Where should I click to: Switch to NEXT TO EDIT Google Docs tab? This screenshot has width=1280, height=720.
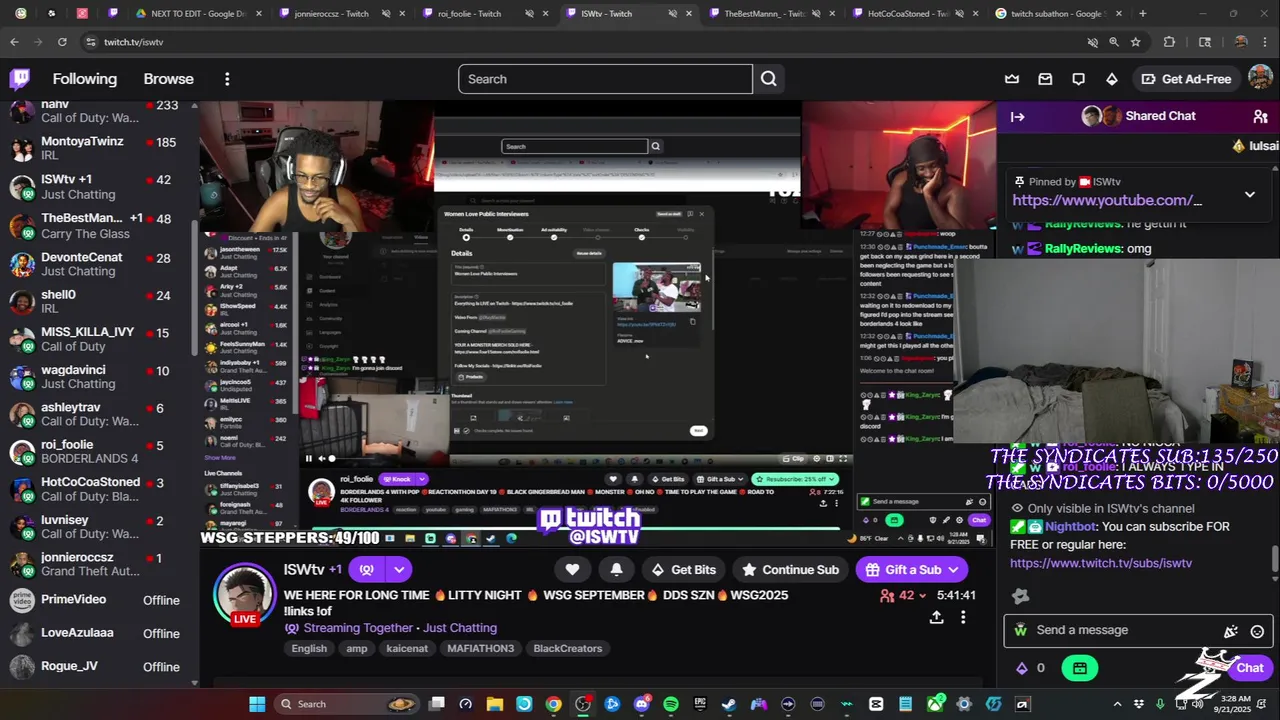click(198, 14)
